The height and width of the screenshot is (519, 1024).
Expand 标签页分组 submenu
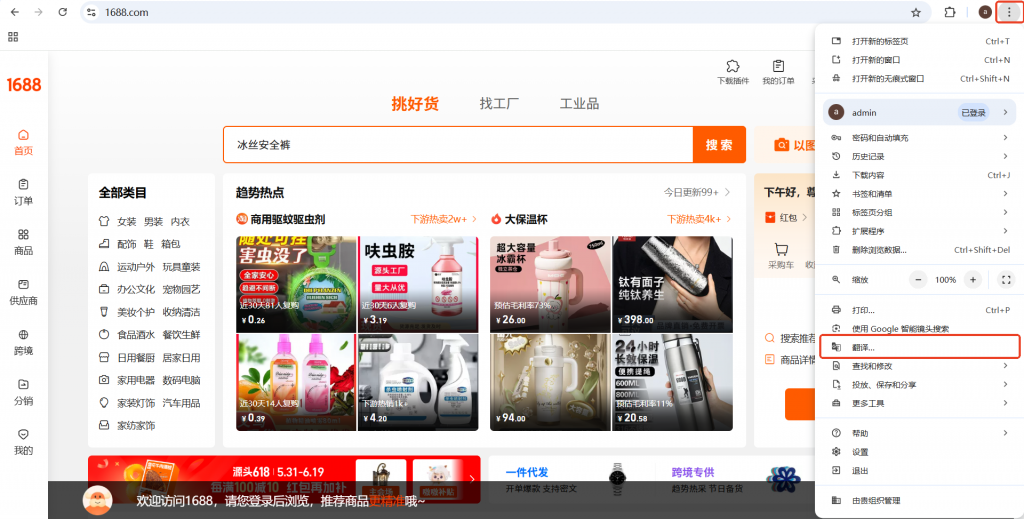point(920,213)
